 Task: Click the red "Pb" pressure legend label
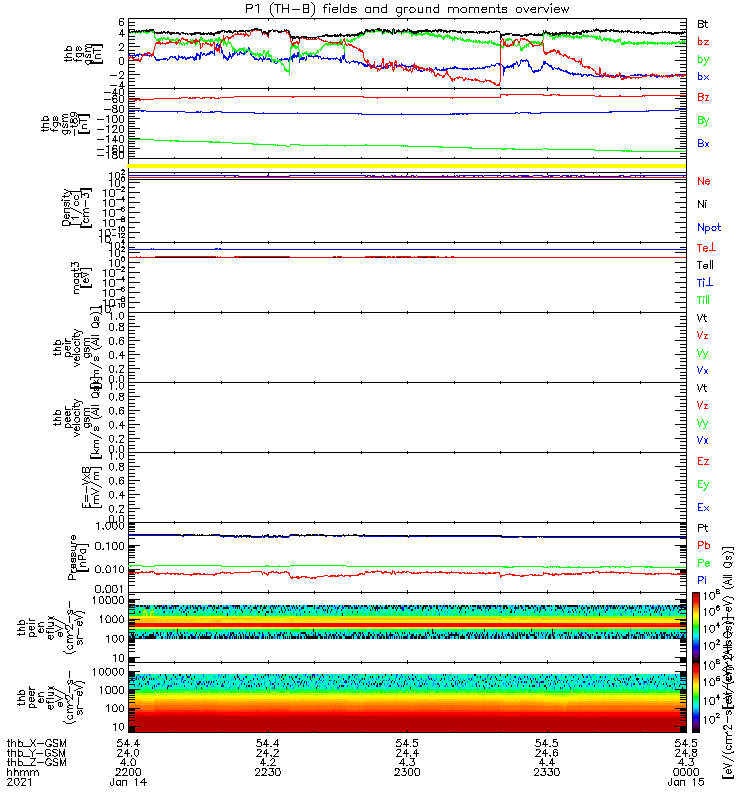click(x=704, y=545)
